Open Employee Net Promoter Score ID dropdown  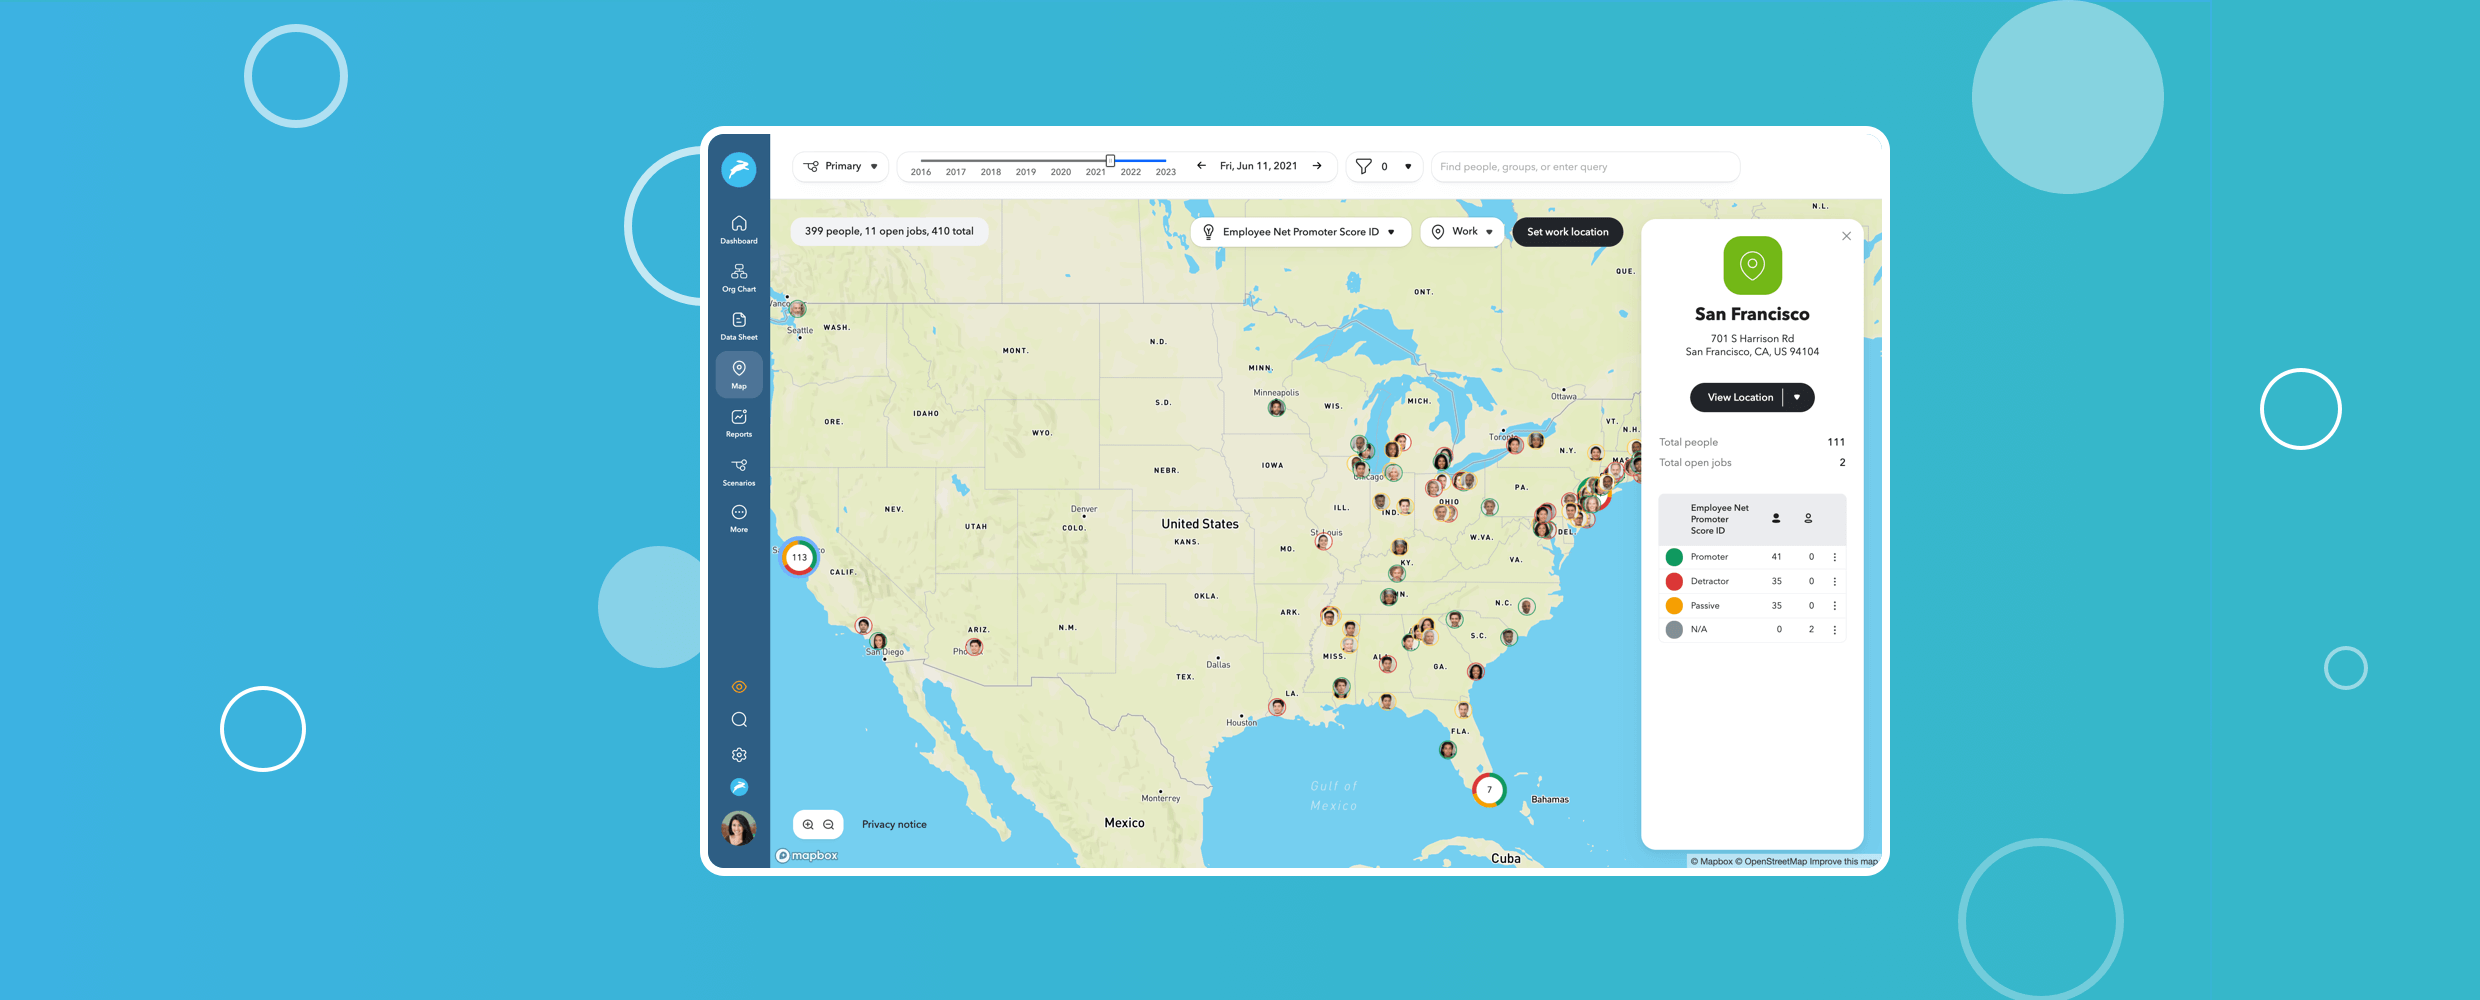pyautogui.click(x=1299, y=232)
